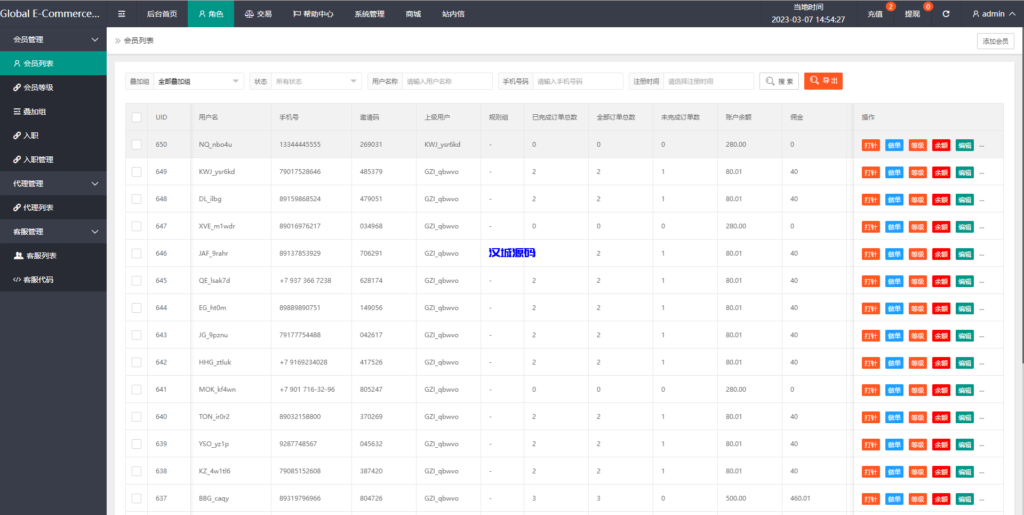The height and width of the screenshot is (515, 1024).
Task: Click the refresh icon in top bar
Action: [946, 14]
